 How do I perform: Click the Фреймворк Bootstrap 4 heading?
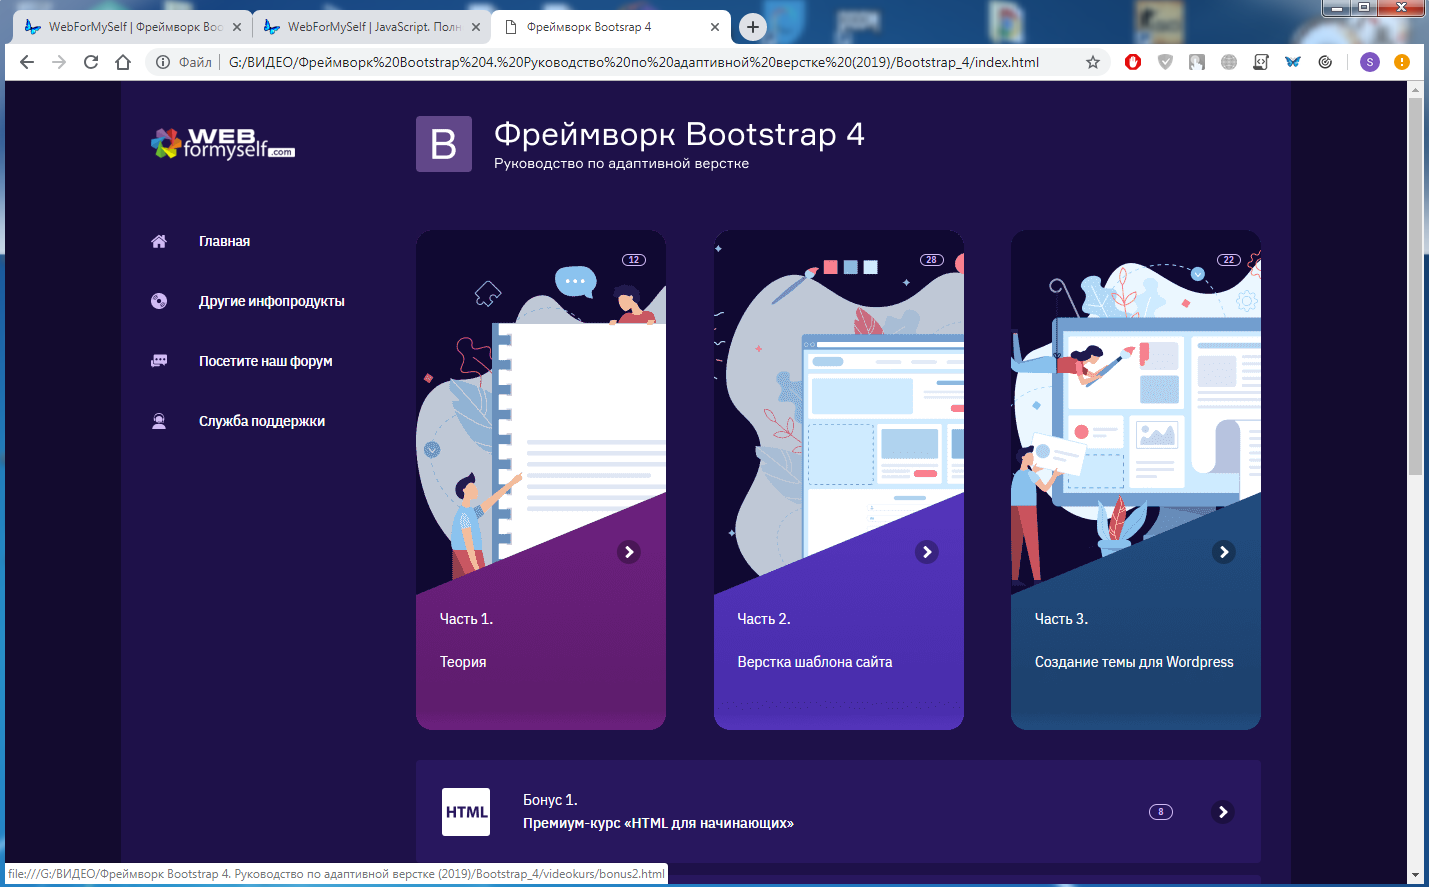point(679,134)
